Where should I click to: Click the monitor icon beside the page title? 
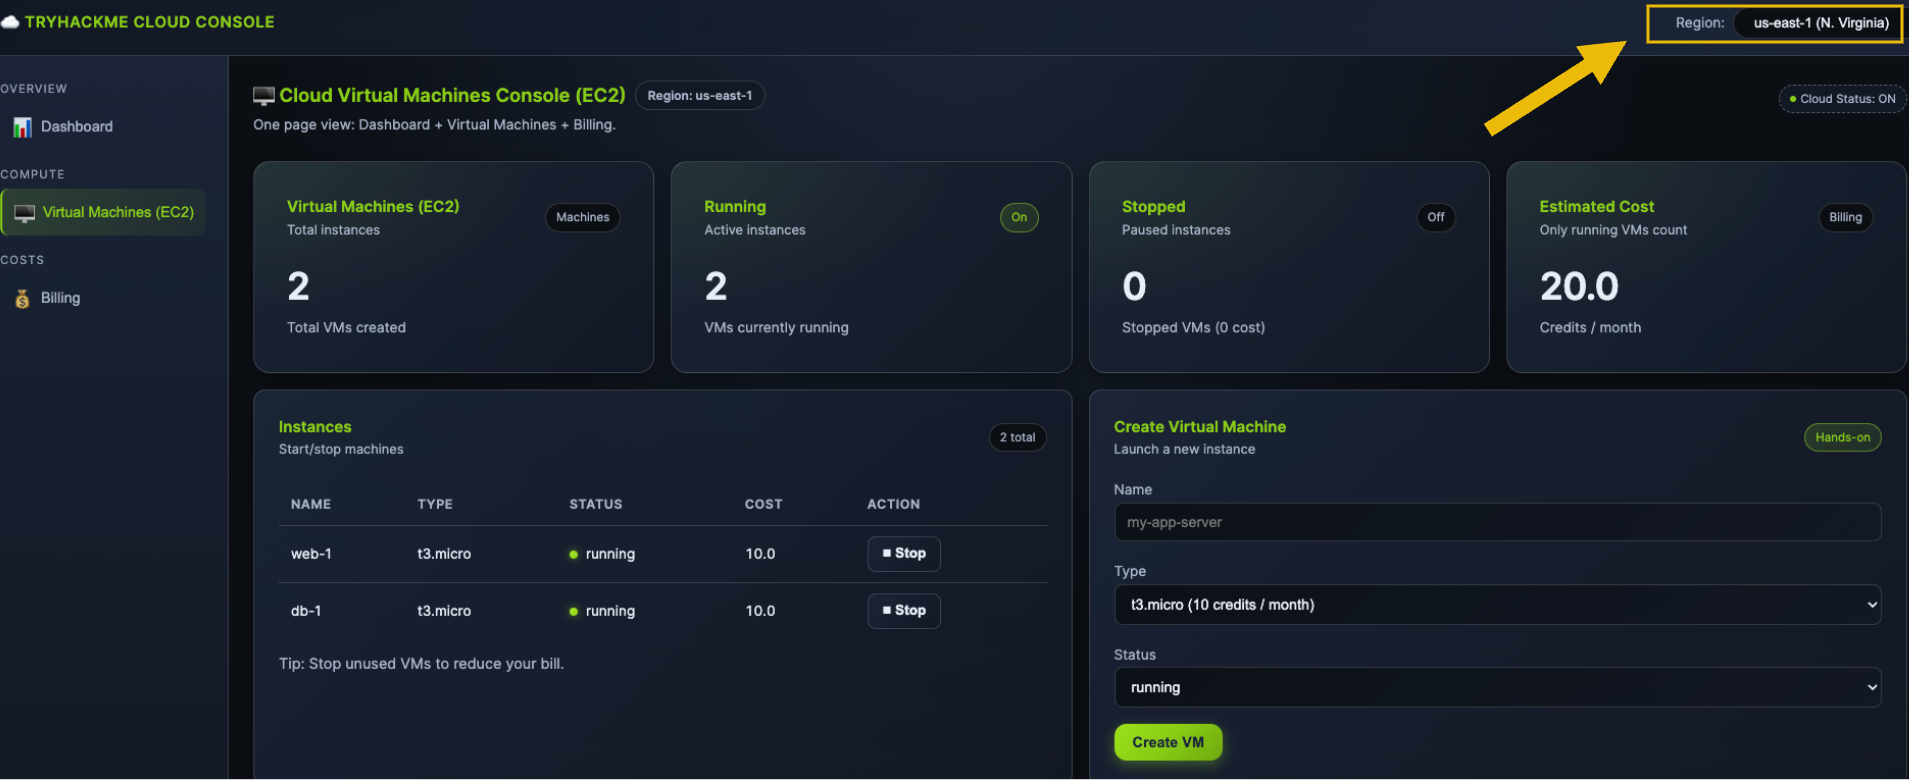click(264, 96)
